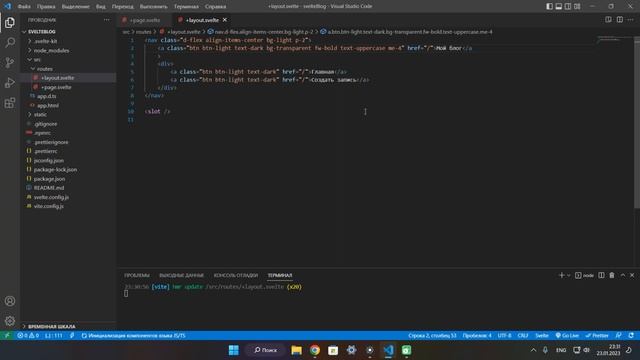Open notifications bell in status bar

(x=631, y=336)
